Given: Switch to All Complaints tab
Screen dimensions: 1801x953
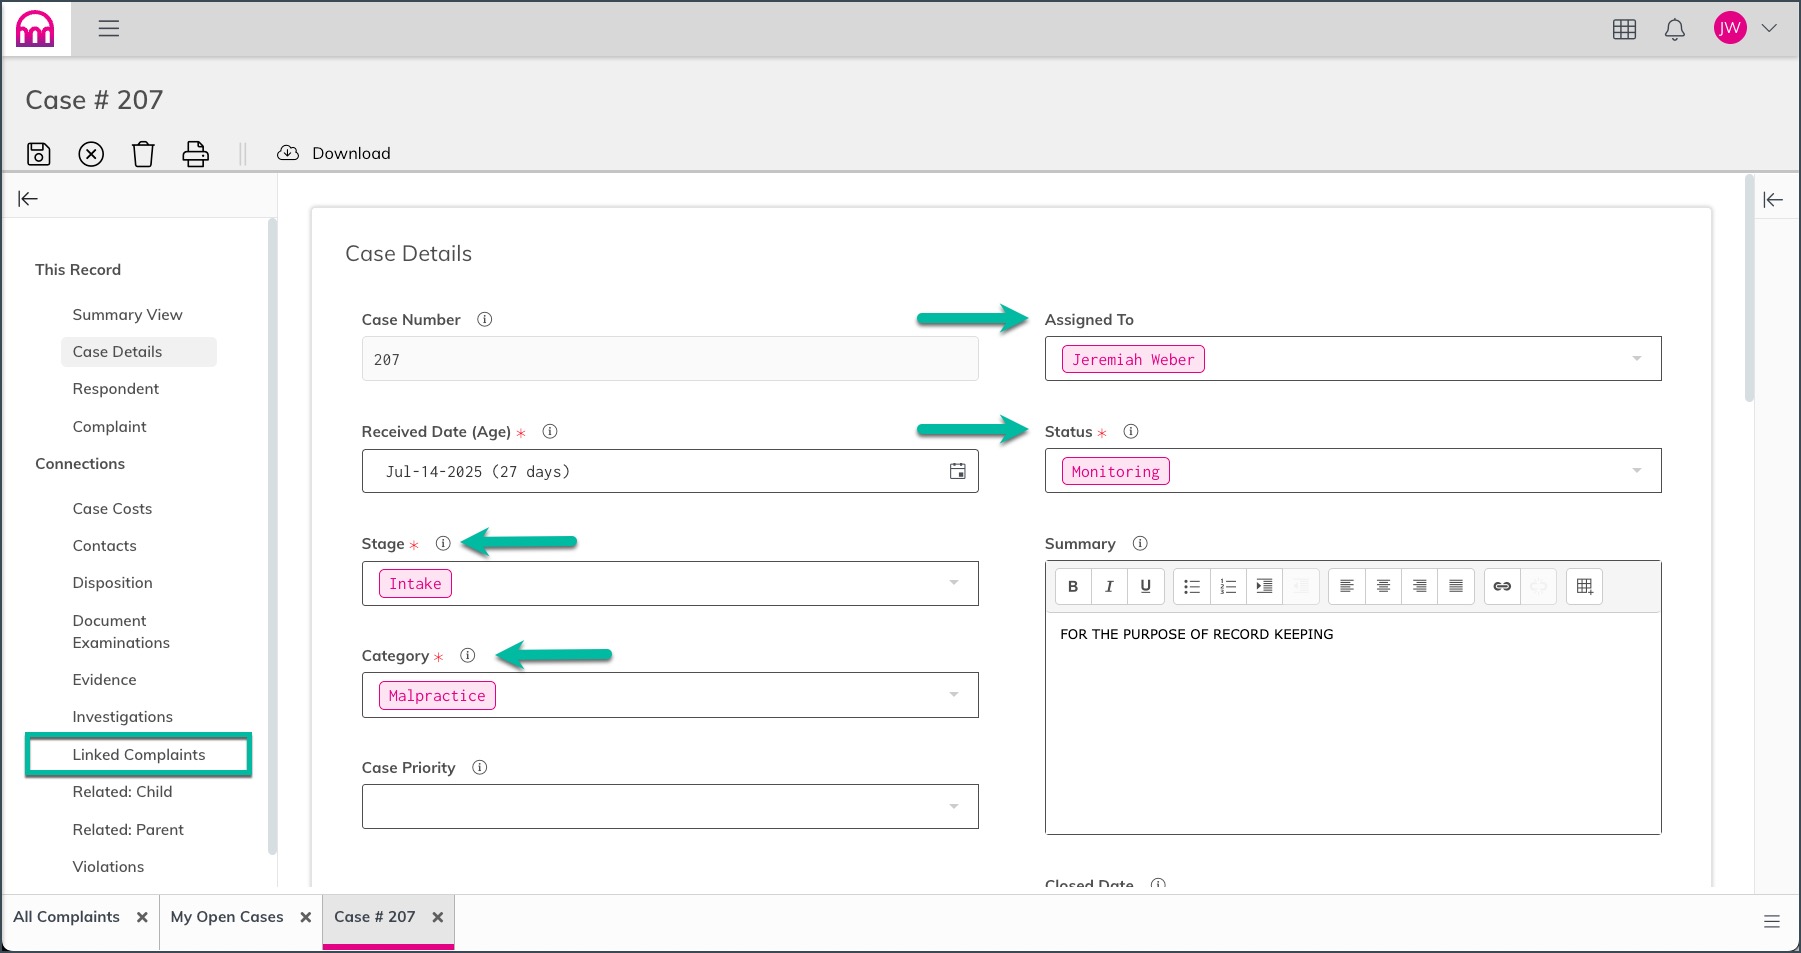Looking at the screenshot, I should (x=66, y=917).
